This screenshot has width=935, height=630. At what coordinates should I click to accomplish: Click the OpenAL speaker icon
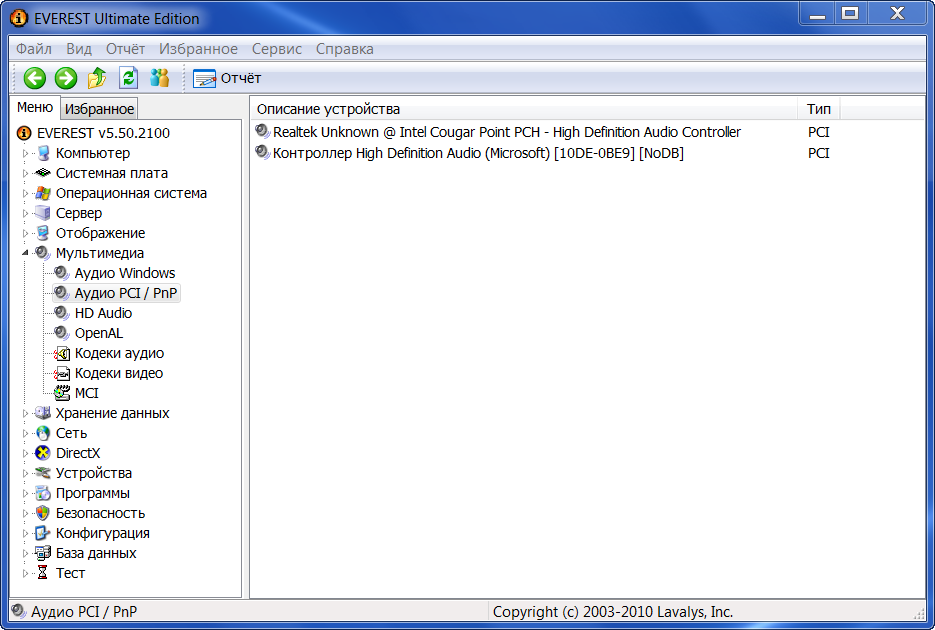pyautogui.click(x=62, y=333)
